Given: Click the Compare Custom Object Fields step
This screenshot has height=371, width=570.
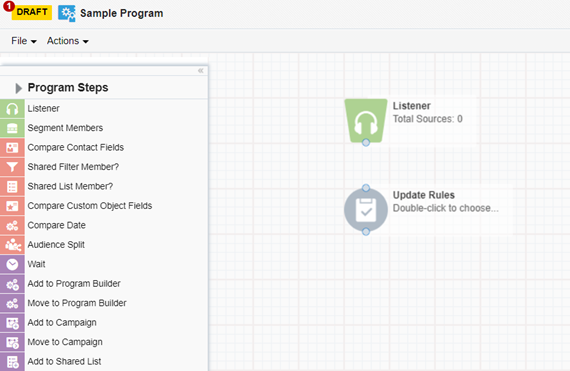Looking at the screenshot, I should (x=89, y=206).
